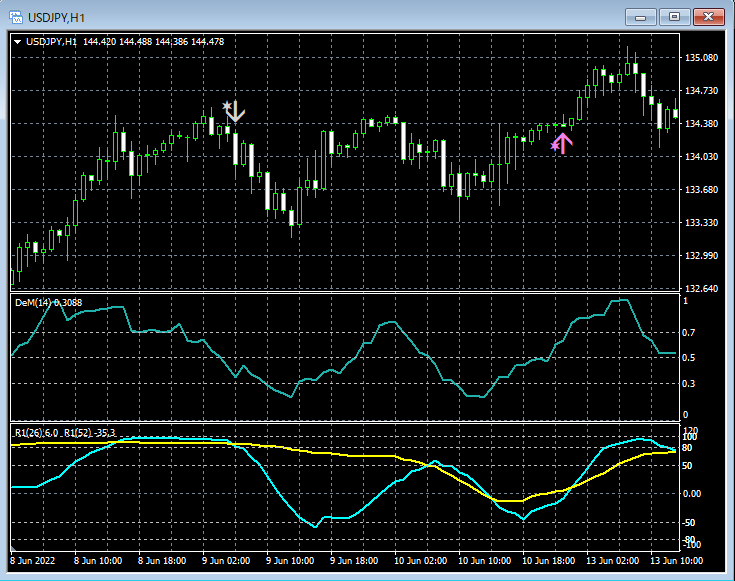The width and height of the screenshot is (735, 581).
Task: Click the gray down-arrow sell signal
Action: (x=236, y=111)
